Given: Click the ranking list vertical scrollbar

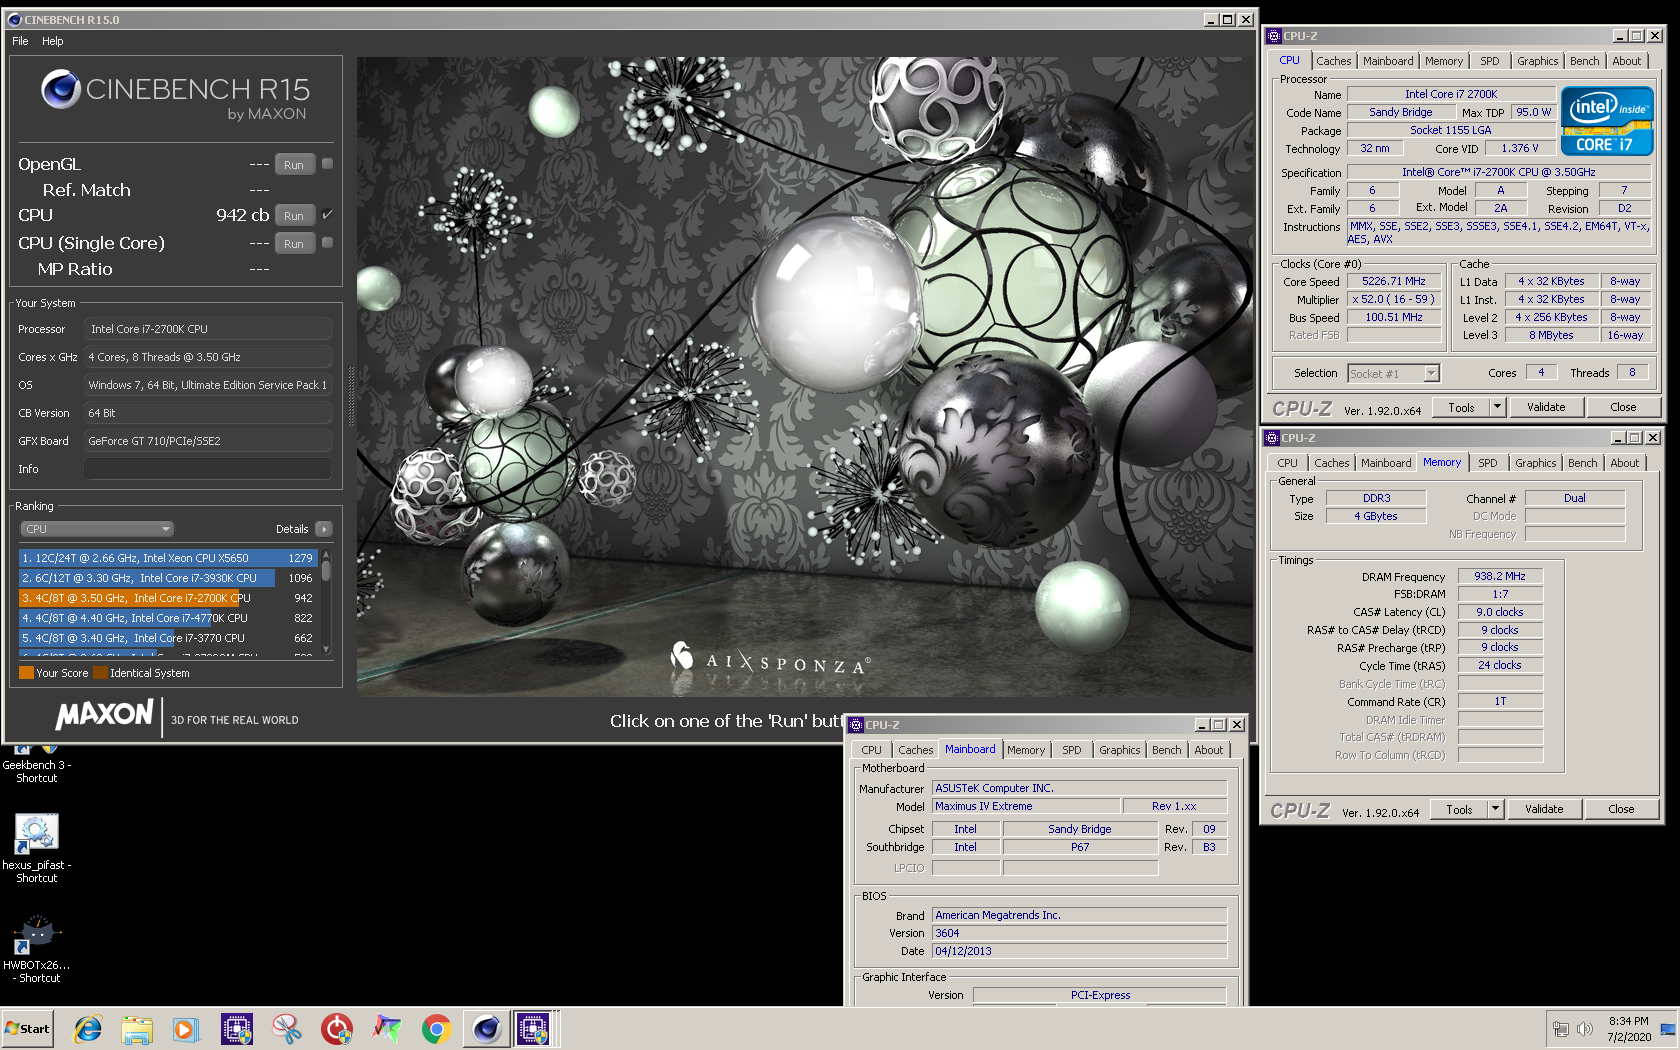Looking at the screenshot, I should point(326,602).
